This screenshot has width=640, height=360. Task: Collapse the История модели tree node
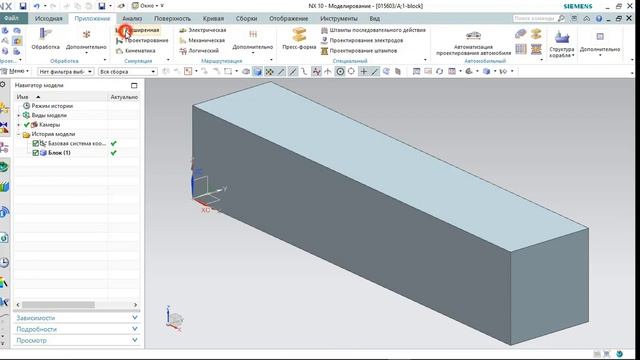click(18, 134)
